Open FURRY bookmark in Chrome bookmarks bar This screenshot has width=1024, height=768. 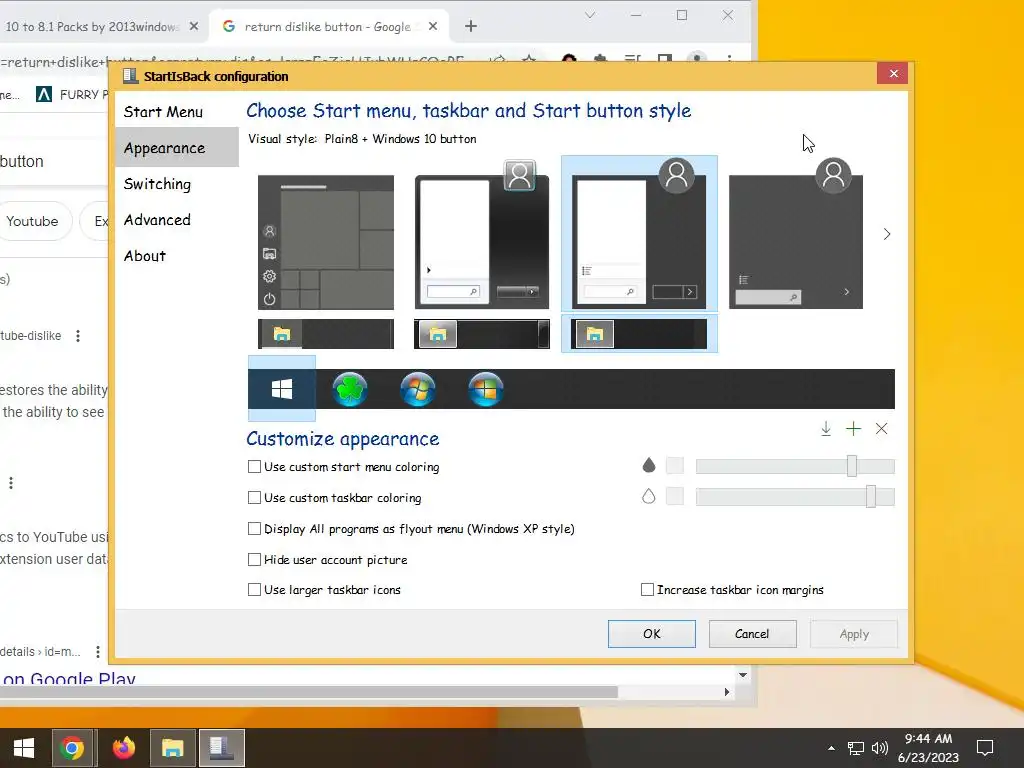pyautogui.click(x=72, y=95)
